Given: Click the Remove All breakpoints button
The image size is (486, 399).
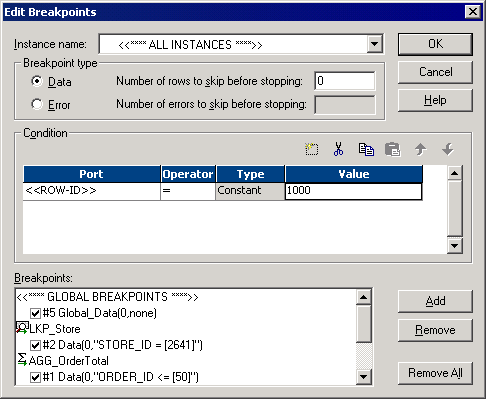Looking at the screenshot, I should point(435,373).
